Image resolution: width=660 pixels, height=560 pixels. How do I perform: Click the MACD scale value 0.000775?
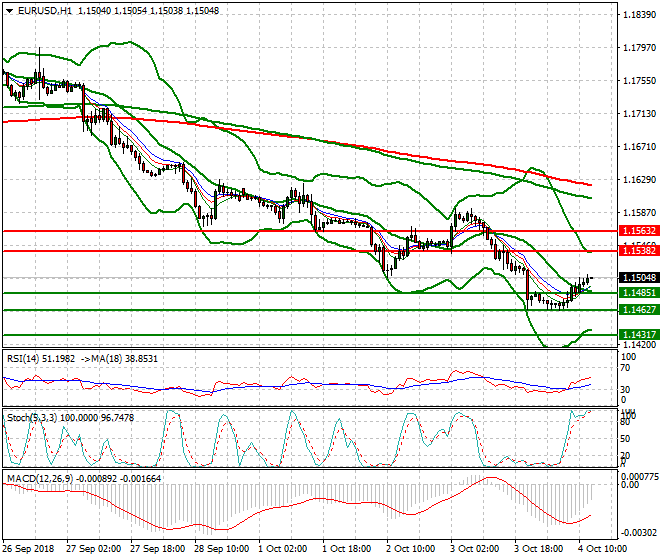click(639, 476)
